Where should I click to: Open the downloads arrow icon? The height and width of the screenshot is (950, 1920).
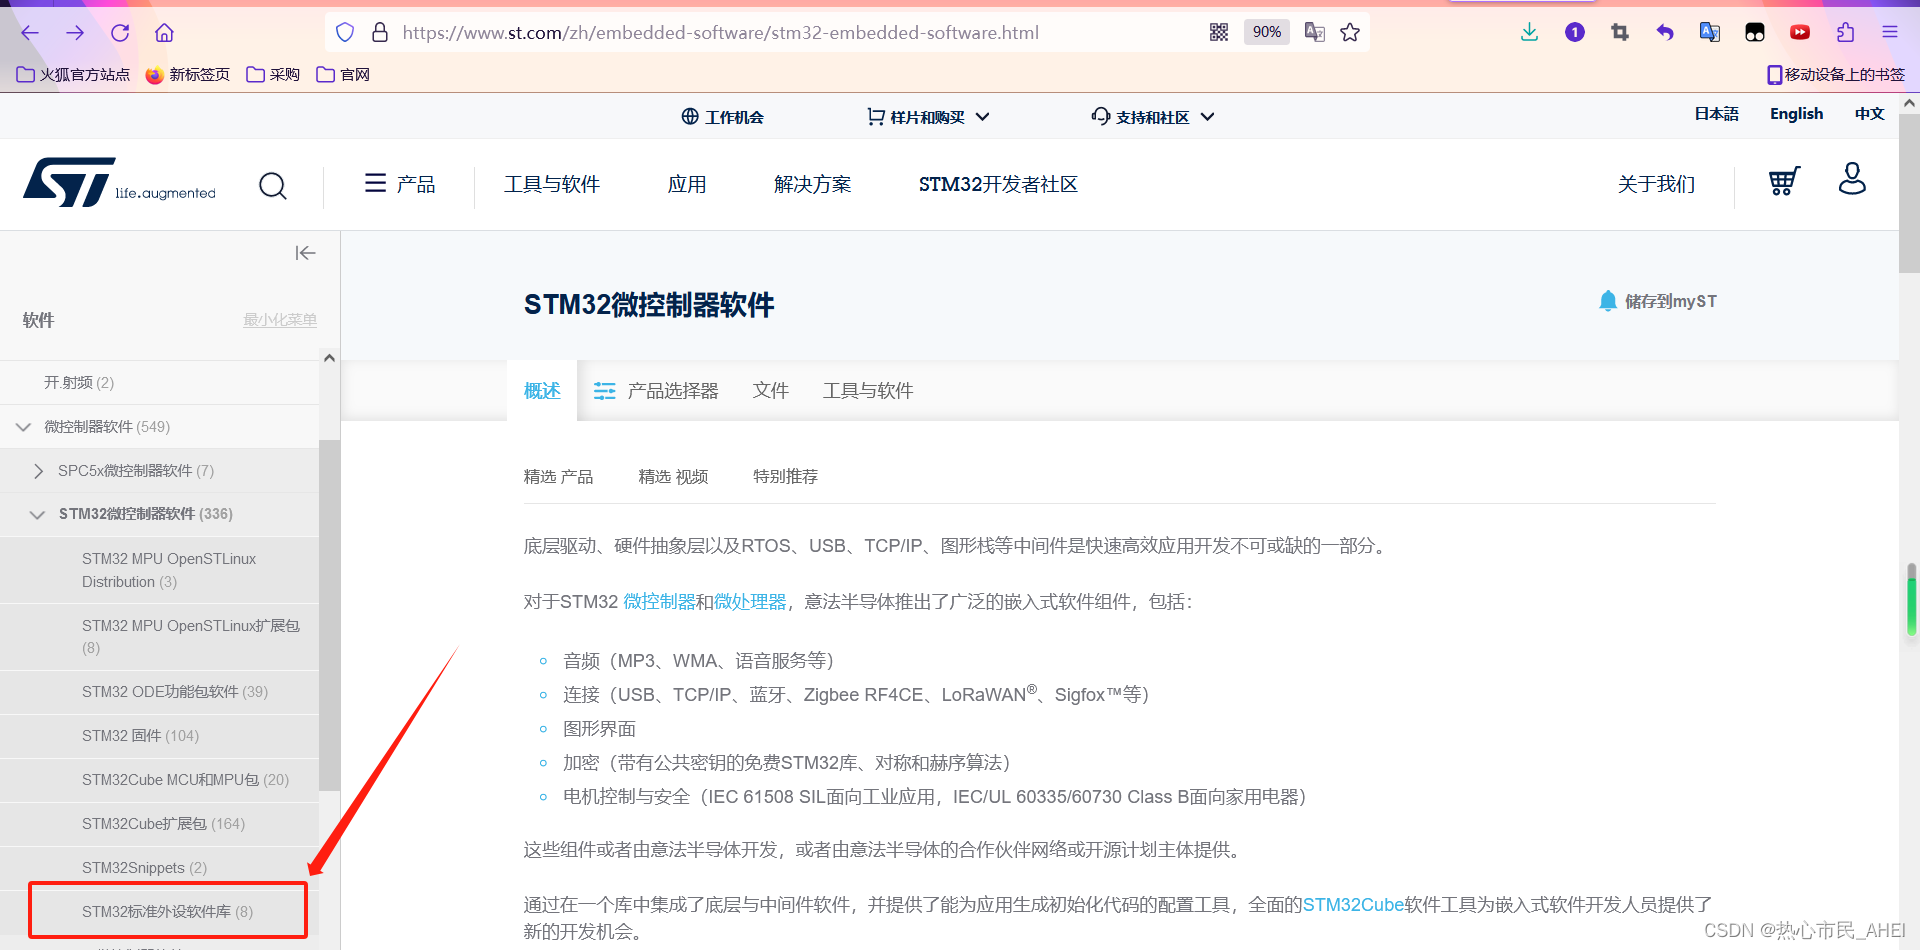tap(1529, 33)
